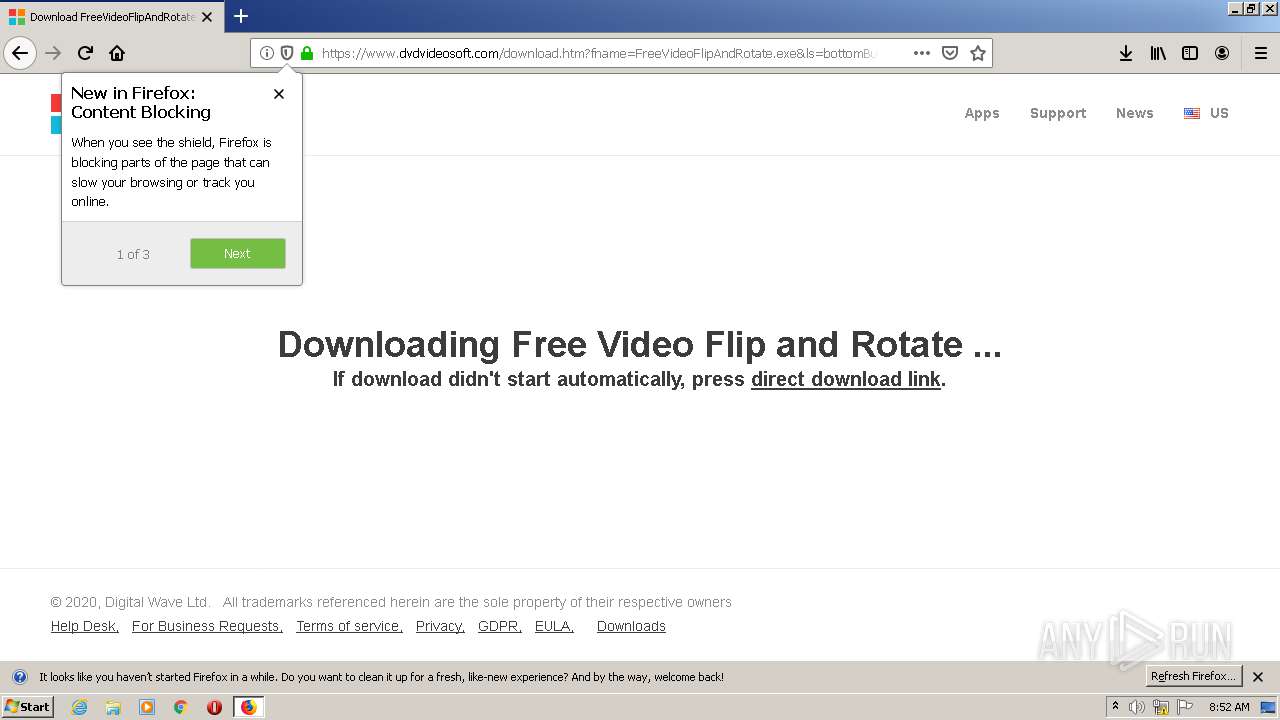Launch Opera from the taskbar
Image resolution: width=1280 pixels, height=720 pixels.
[214, 707]
